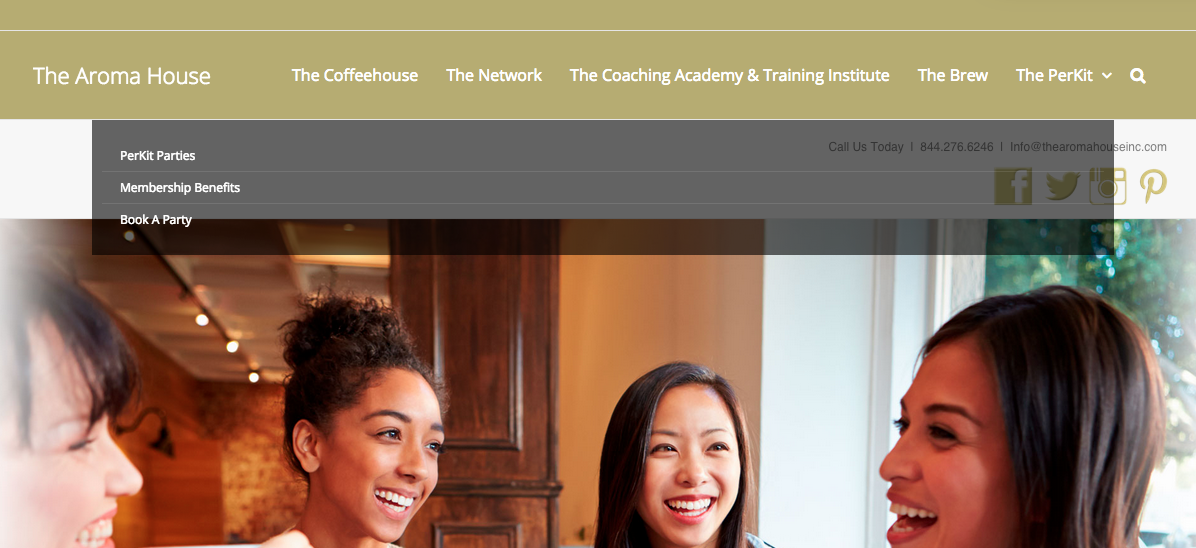Click phone number 844.276.6246

(x=956, y=147)
